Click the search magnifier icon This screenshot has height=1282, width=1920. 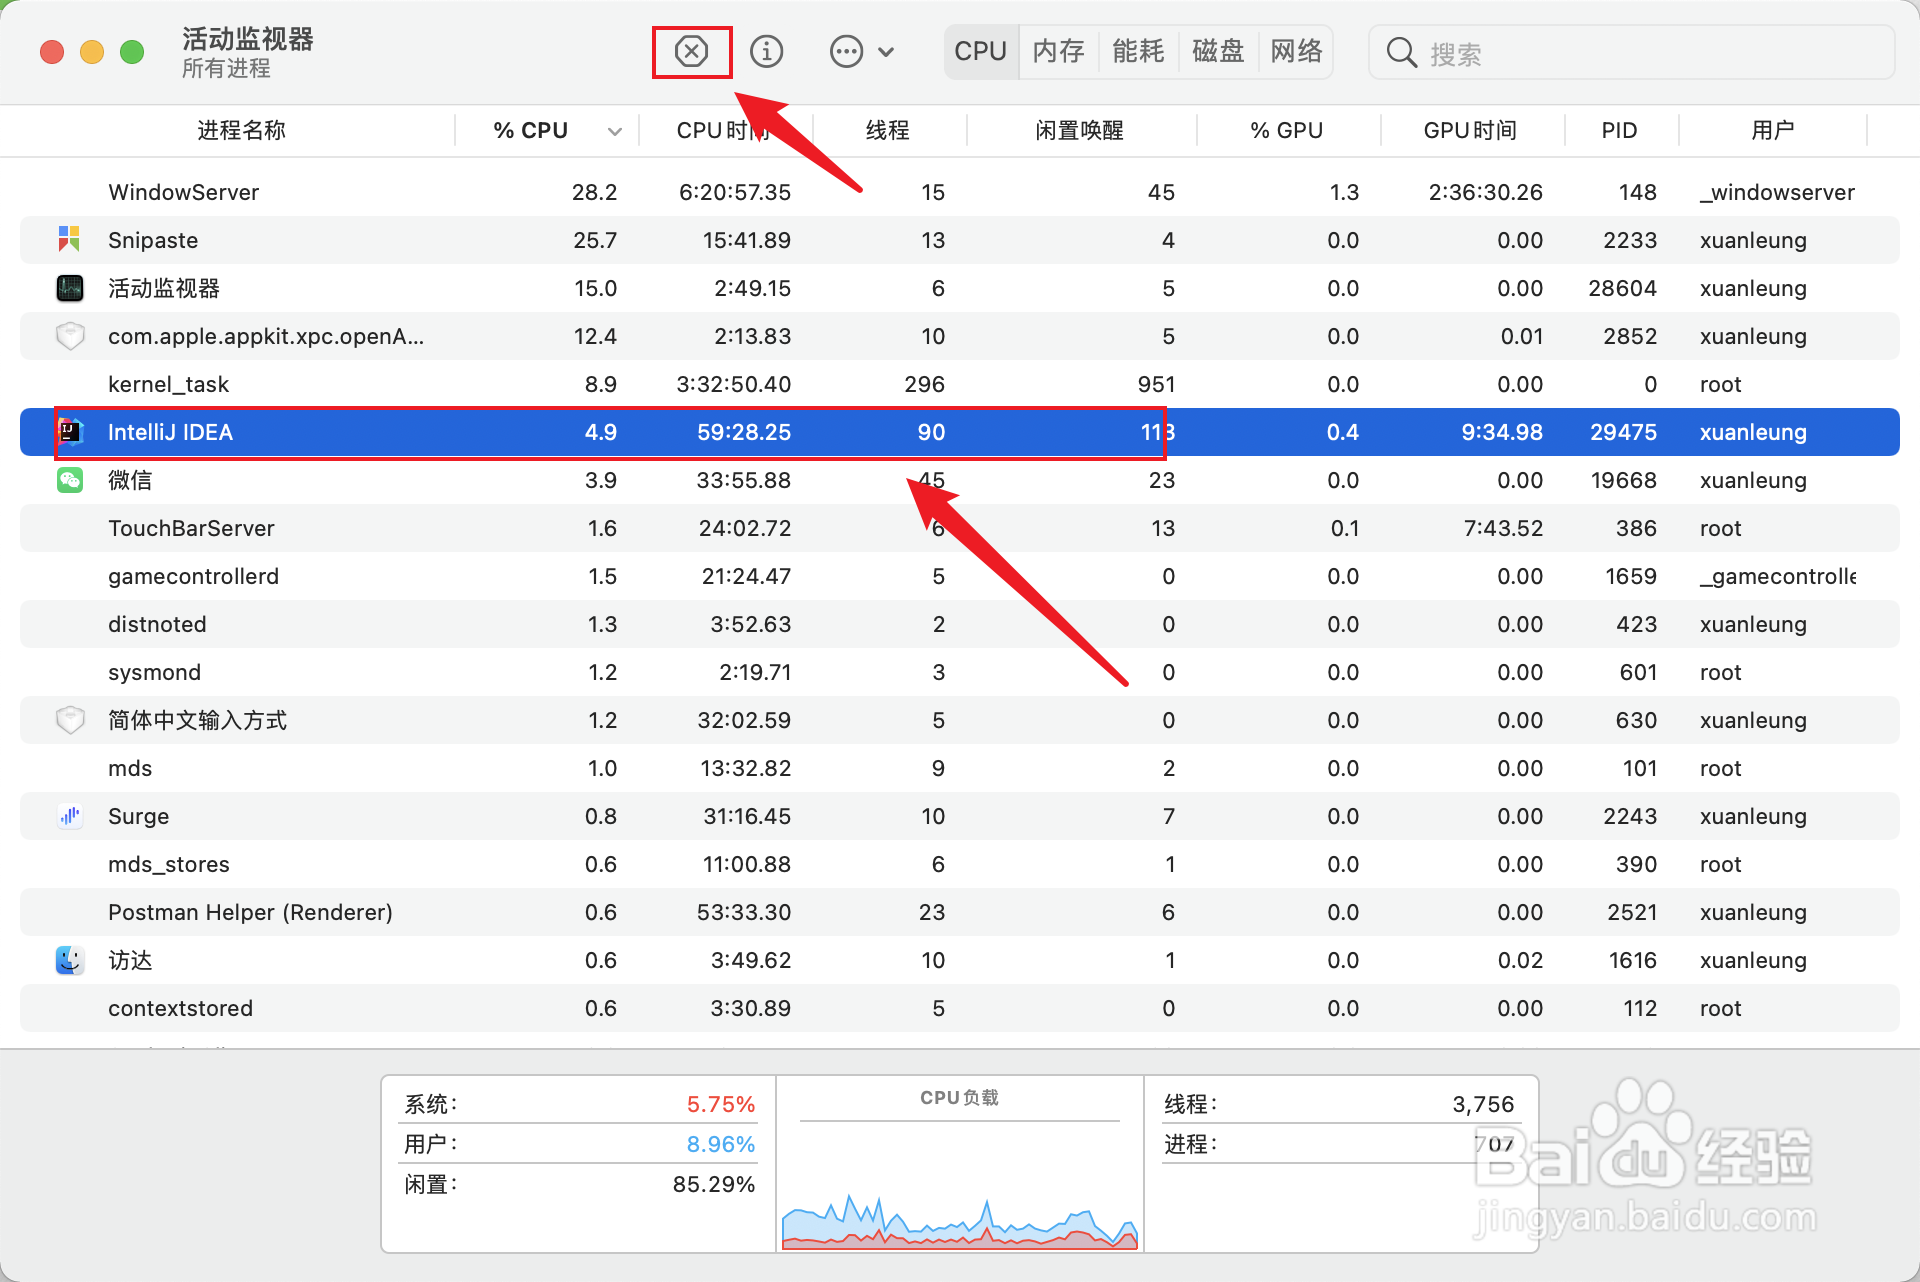1402,52
